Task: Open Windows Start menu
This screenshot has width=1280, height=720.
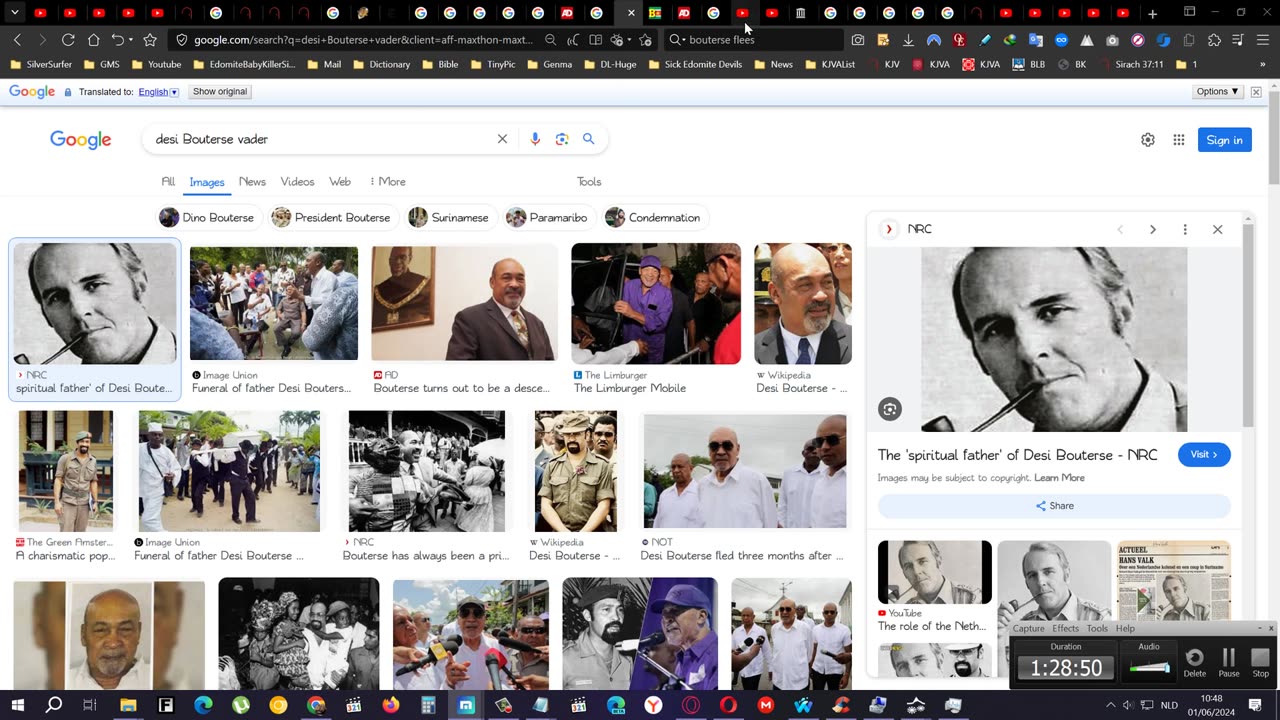Action: coord(17,705)
